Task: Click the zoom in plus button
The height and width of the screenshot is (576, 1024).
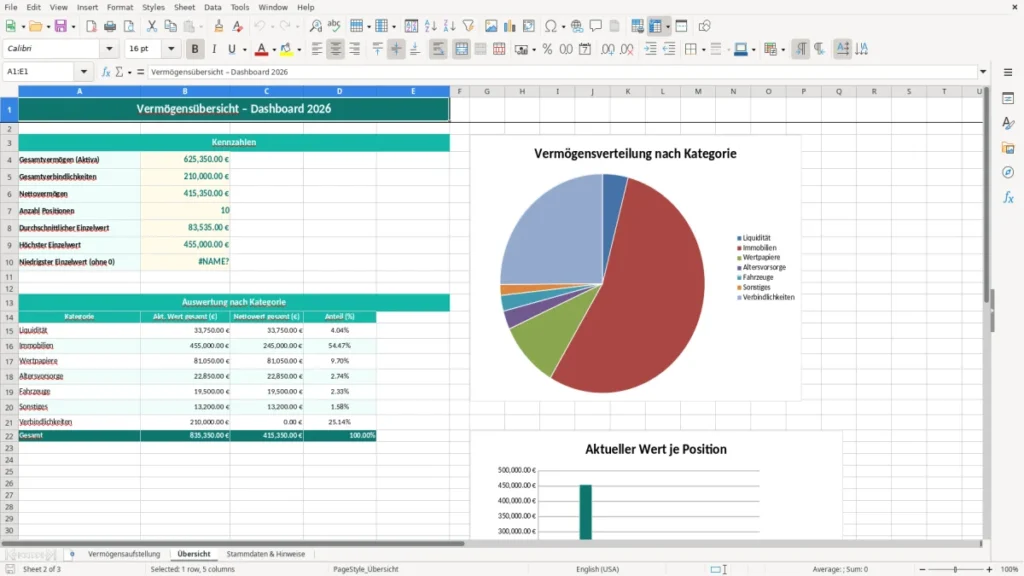Action: pyautogui.click(x=989, y=569)
